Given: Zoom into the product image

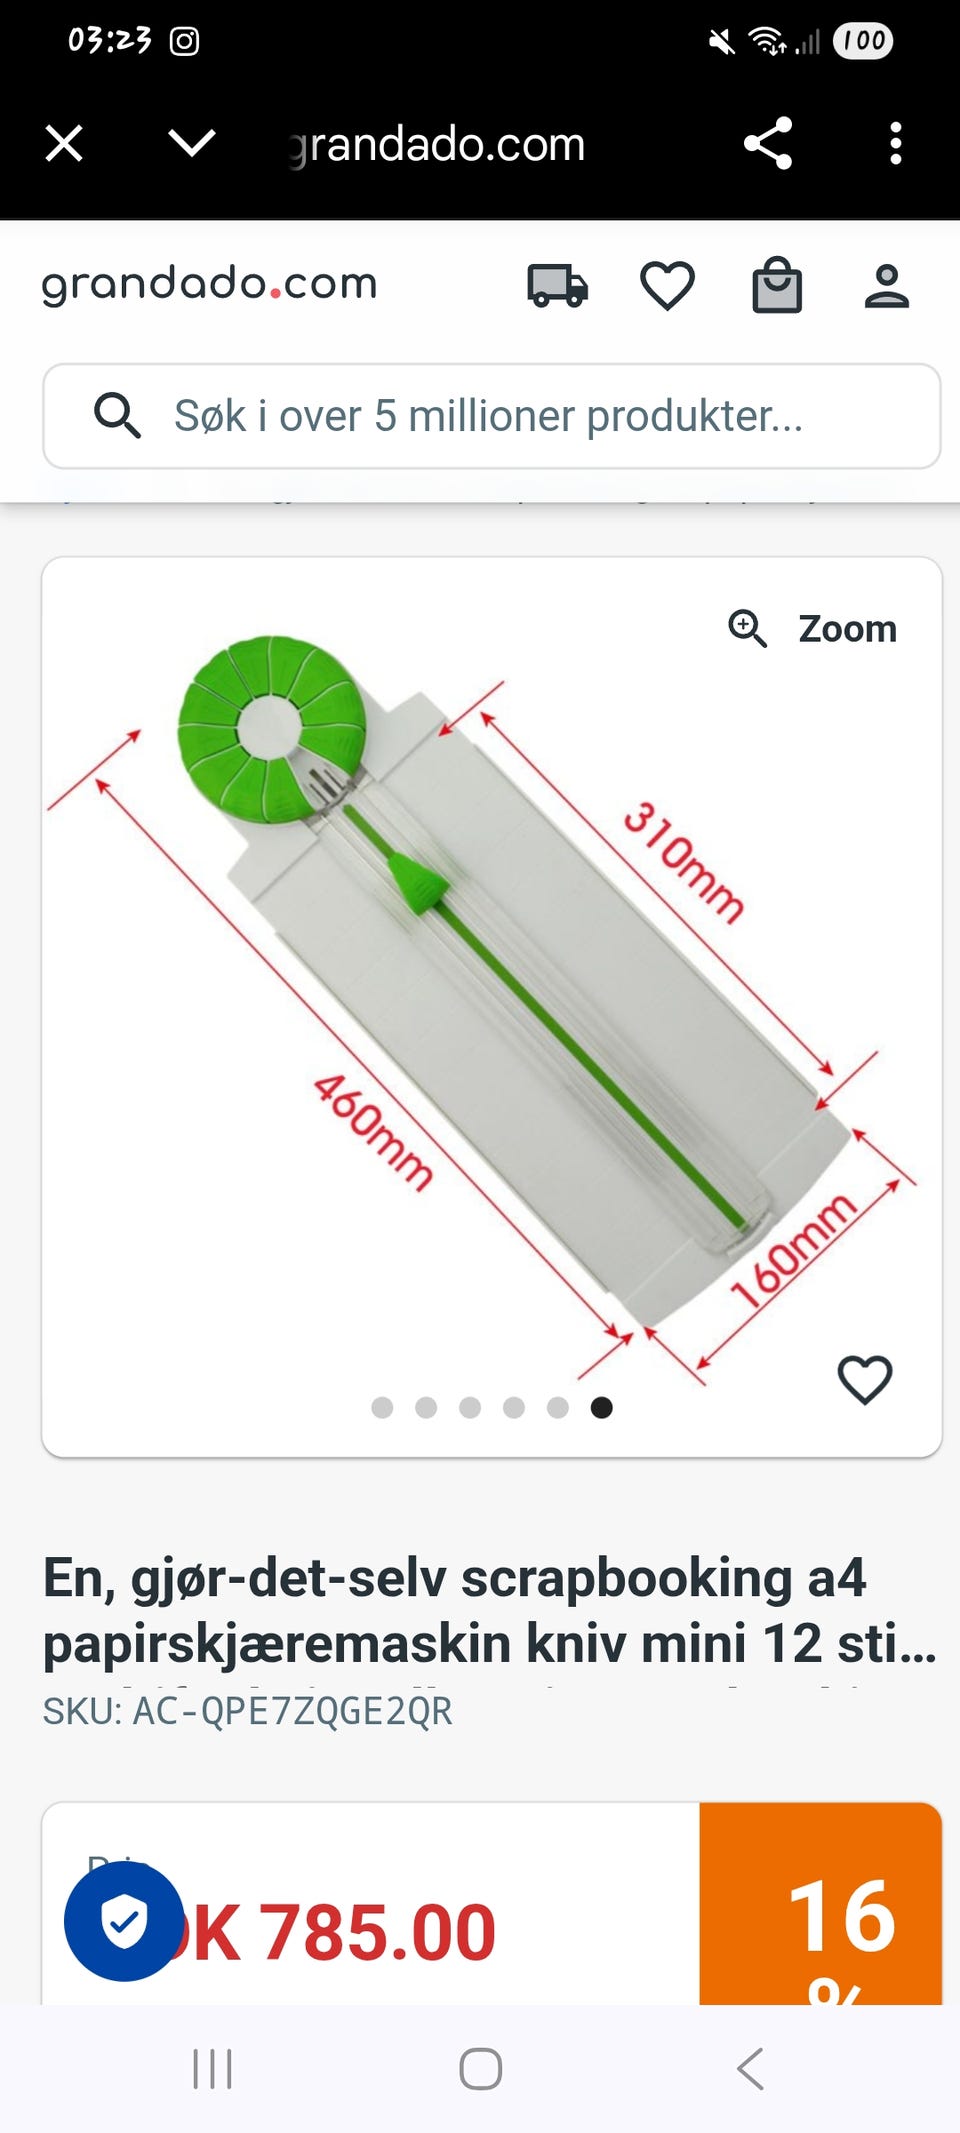Looking at the screenshot, I should coord(812,629).
